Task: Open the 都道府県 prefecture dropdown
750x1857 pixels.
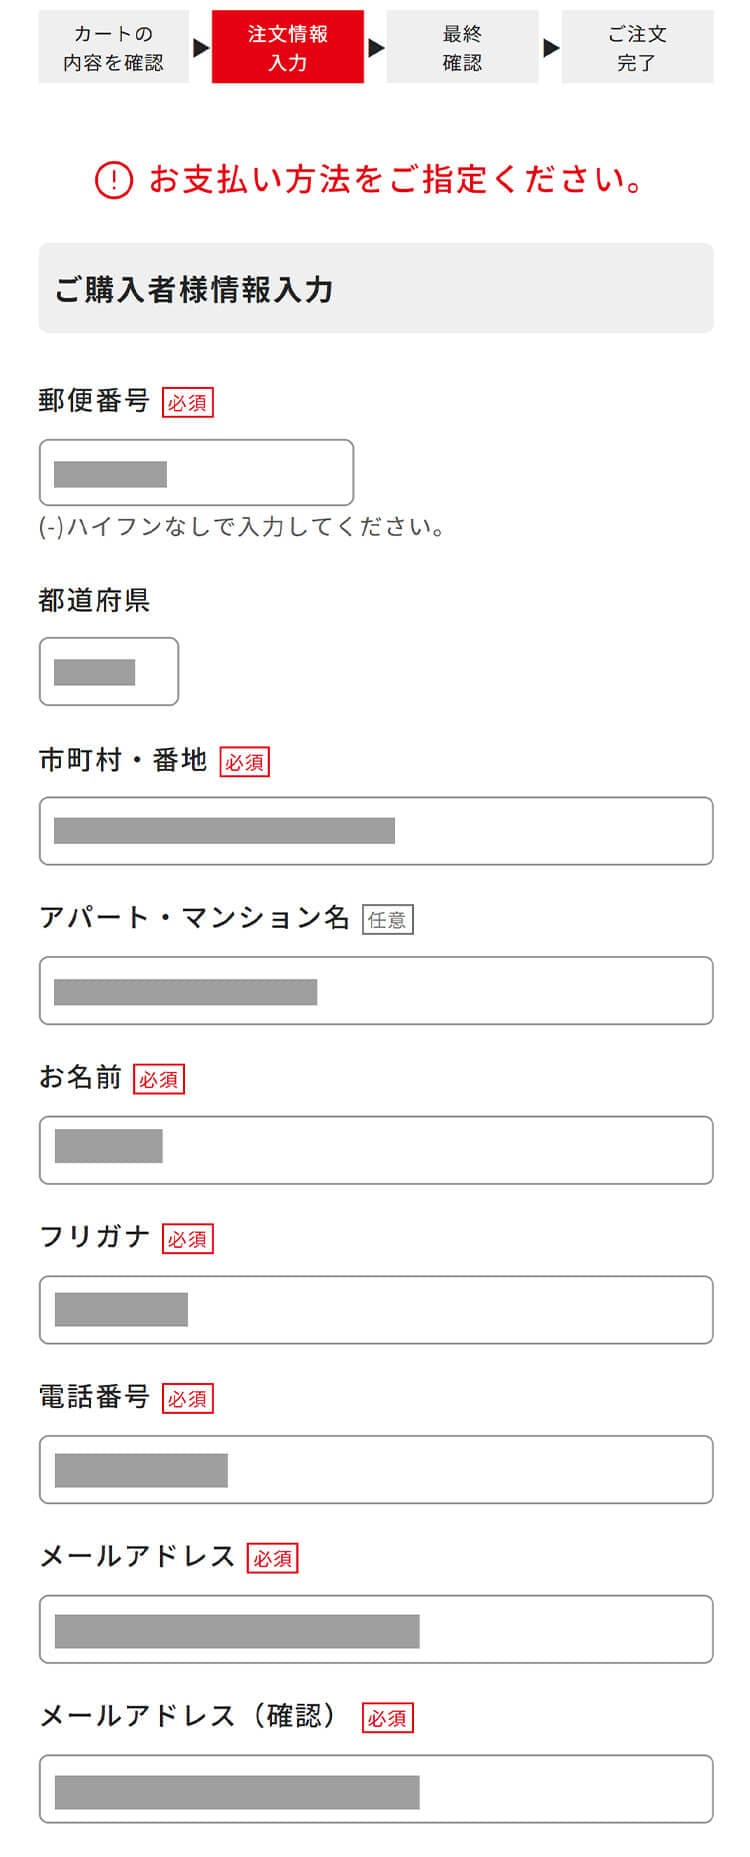Action: [x=109, y=672]
